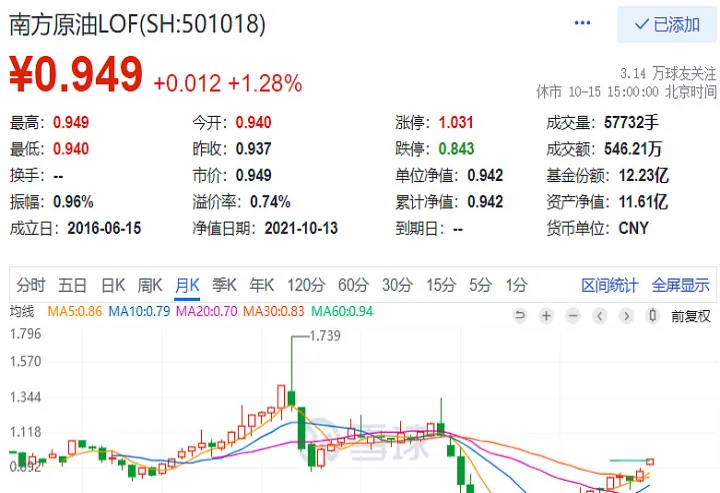Zoom in chart with plus icon

[546, 315]
